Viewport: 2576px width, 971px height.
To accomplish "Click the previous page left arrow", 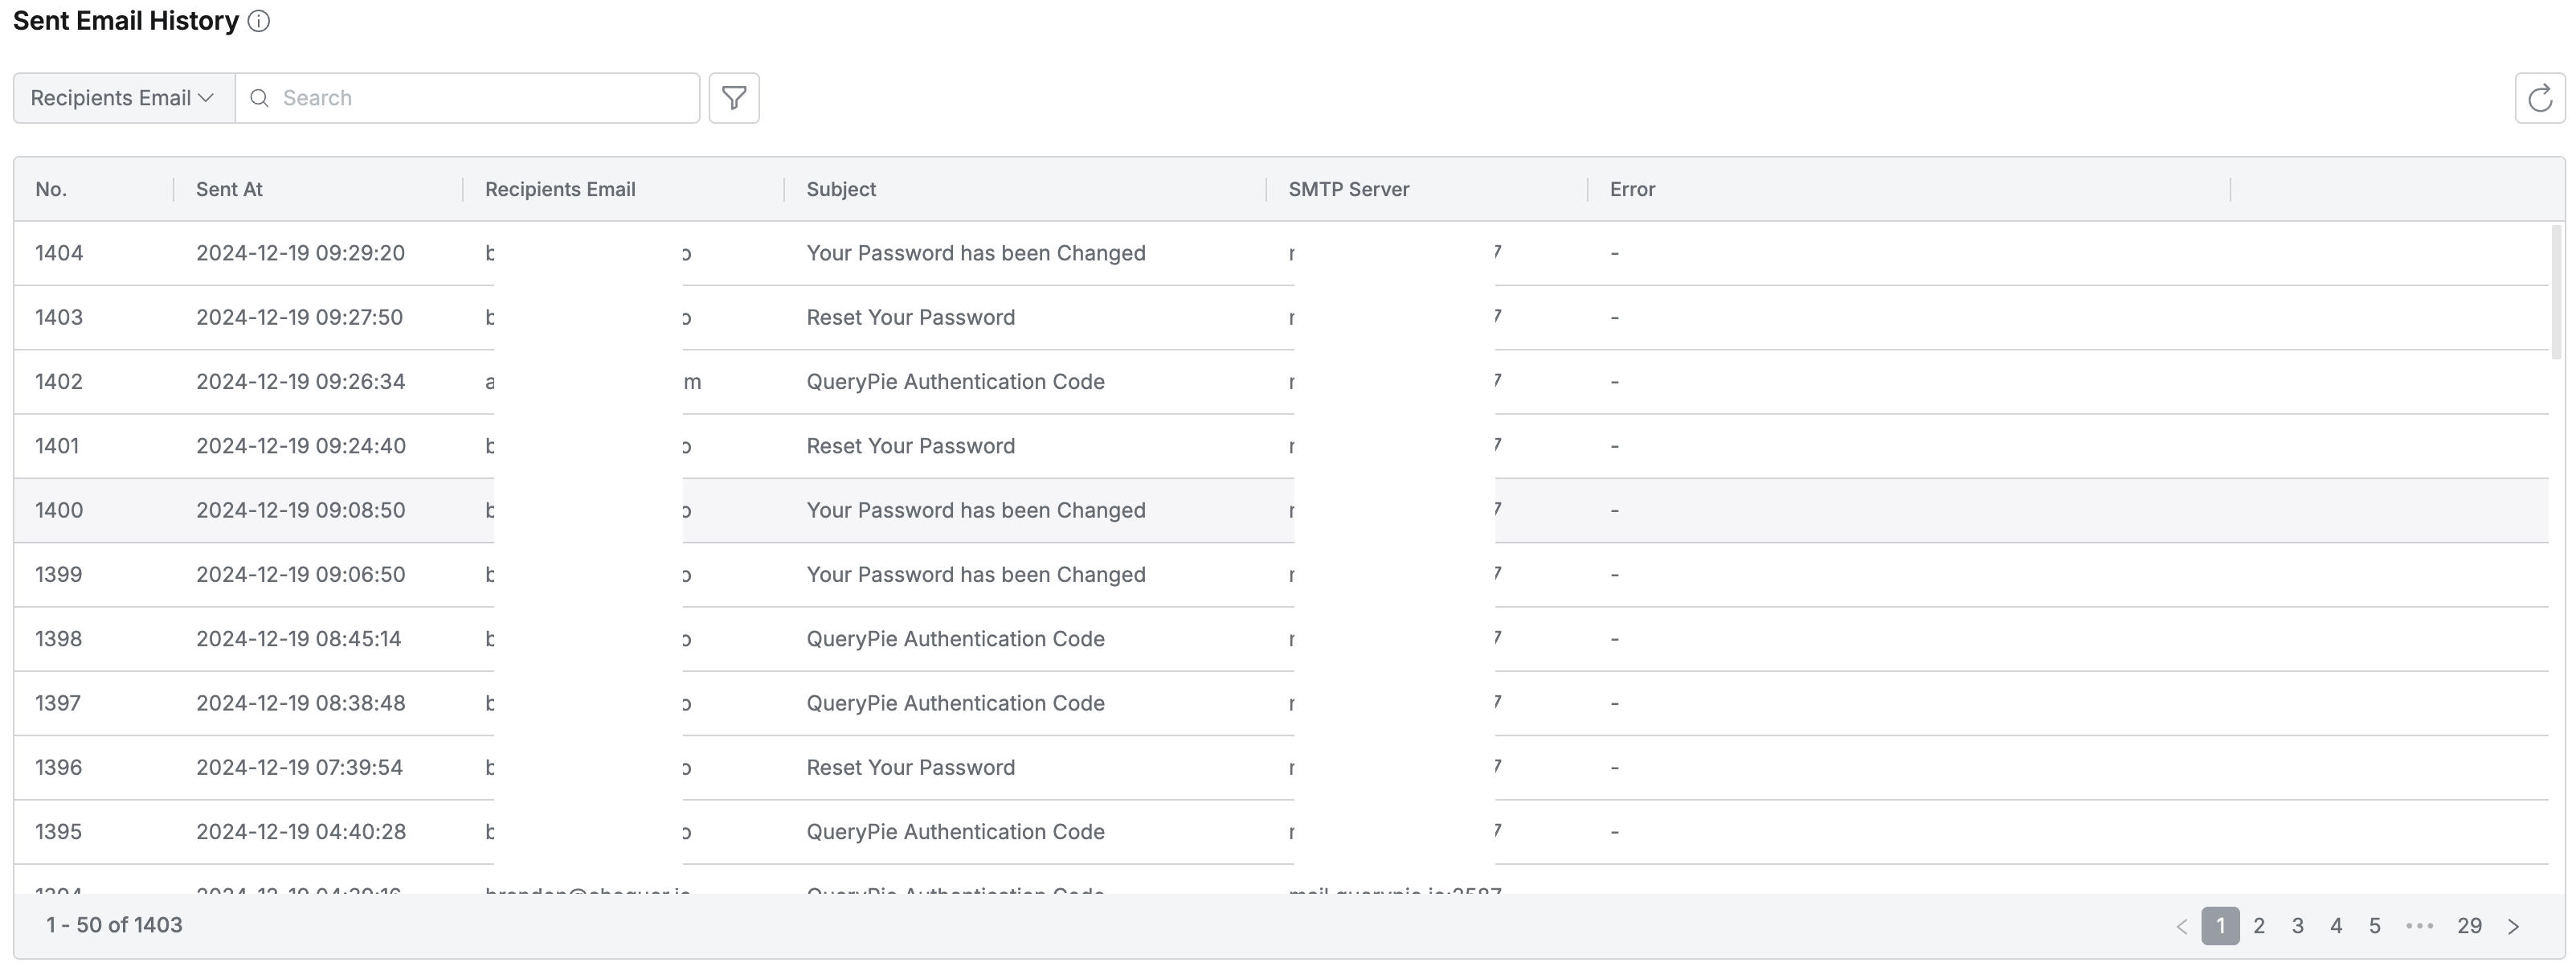I will click(x=2182, y=926).
